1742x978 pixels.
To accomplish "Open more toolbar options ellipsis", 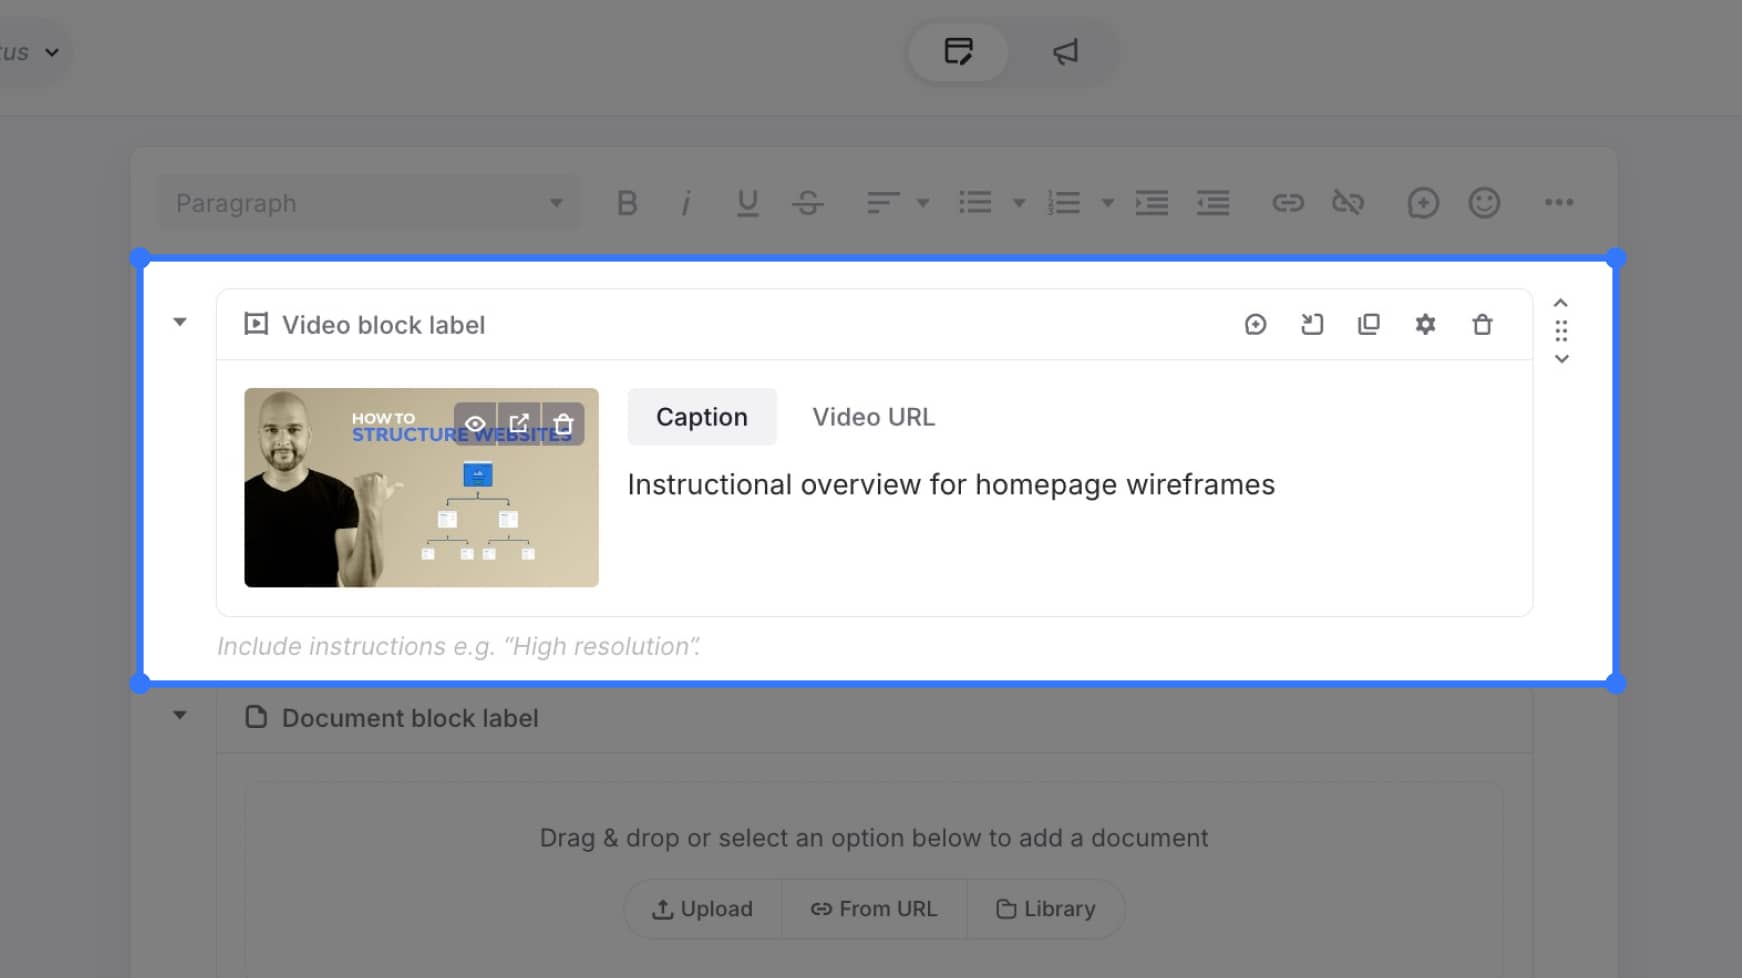I will (1559, 203).
